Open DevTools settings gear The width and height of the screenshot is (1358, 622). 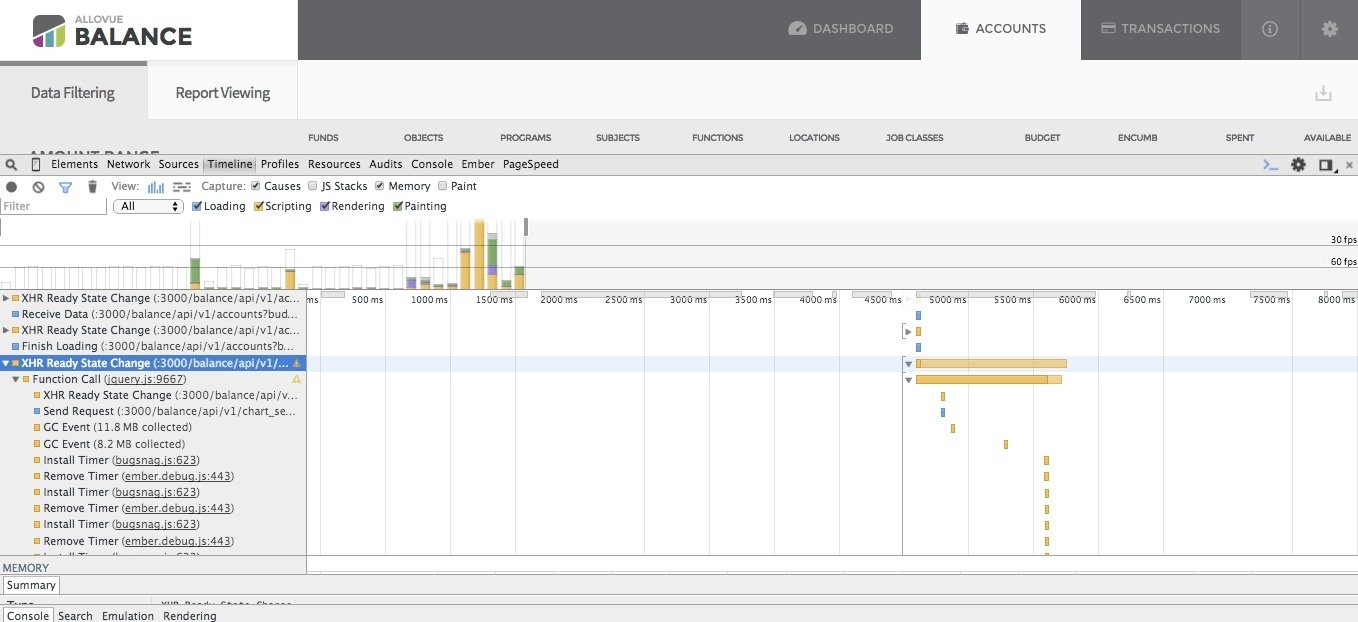click(x=1298, y=165)
